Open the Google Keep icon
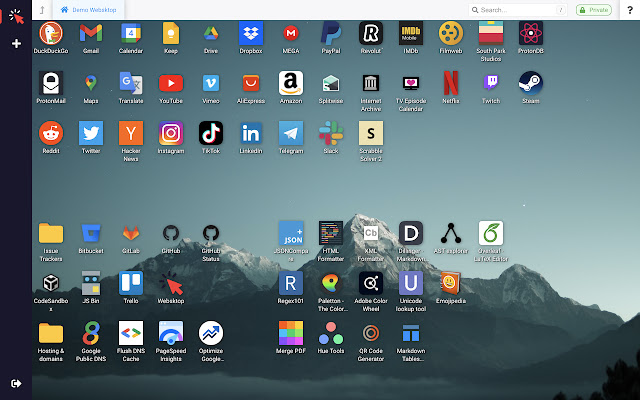640x400 pixels. point(171,33)
